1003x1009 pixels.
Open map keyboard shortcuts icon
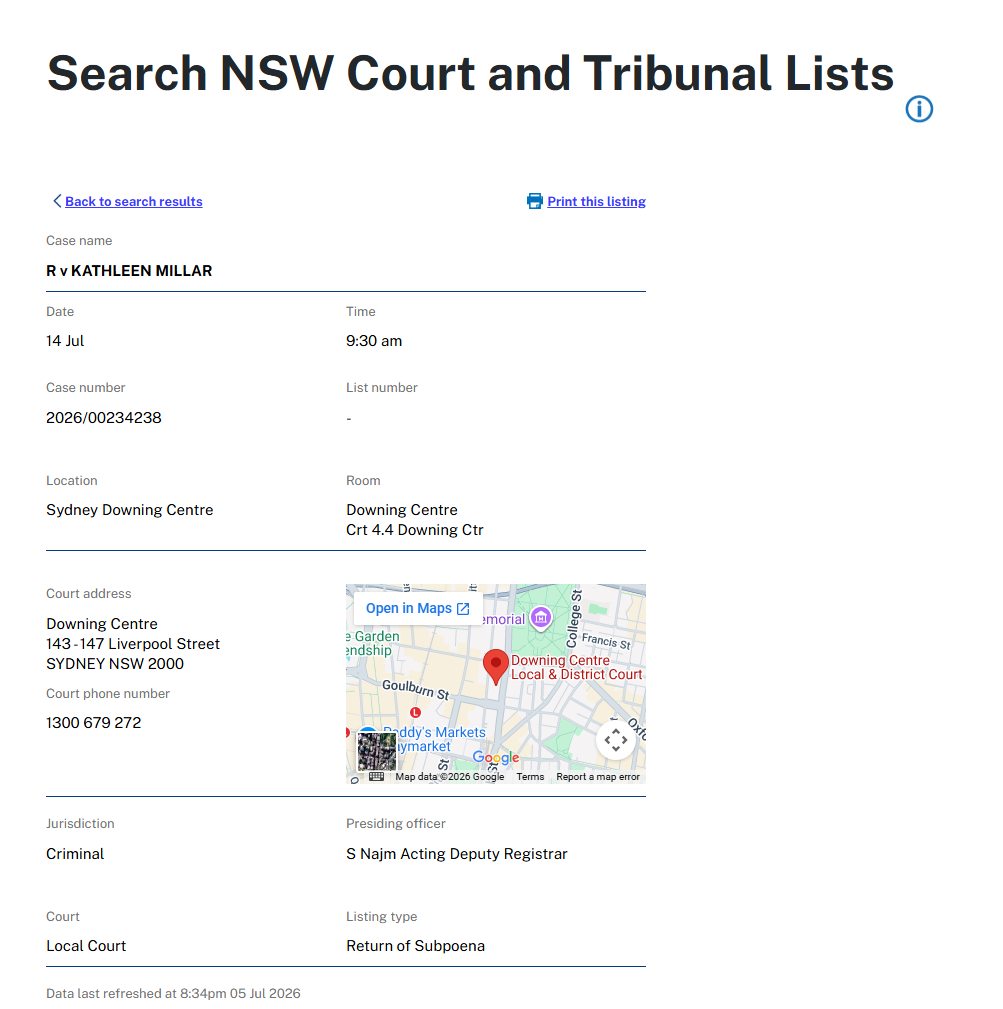[x=376, y=777]
